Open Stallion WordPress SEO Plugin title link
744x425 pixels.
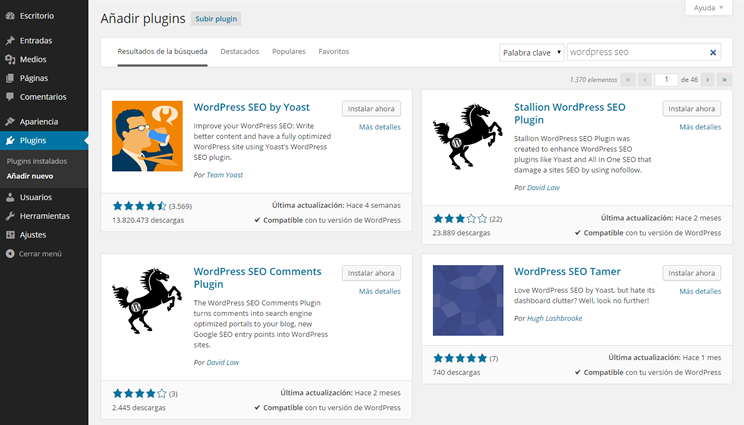pos(569,113)
